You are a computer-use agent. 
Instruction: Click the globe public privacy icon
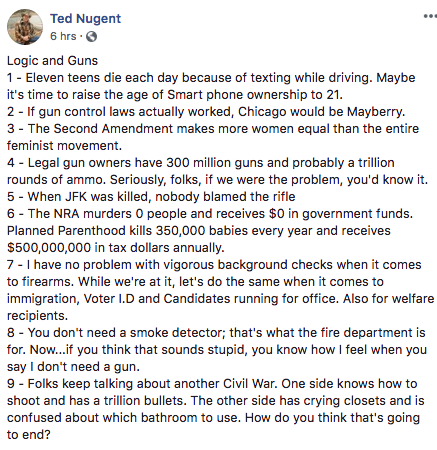point(91,36)
